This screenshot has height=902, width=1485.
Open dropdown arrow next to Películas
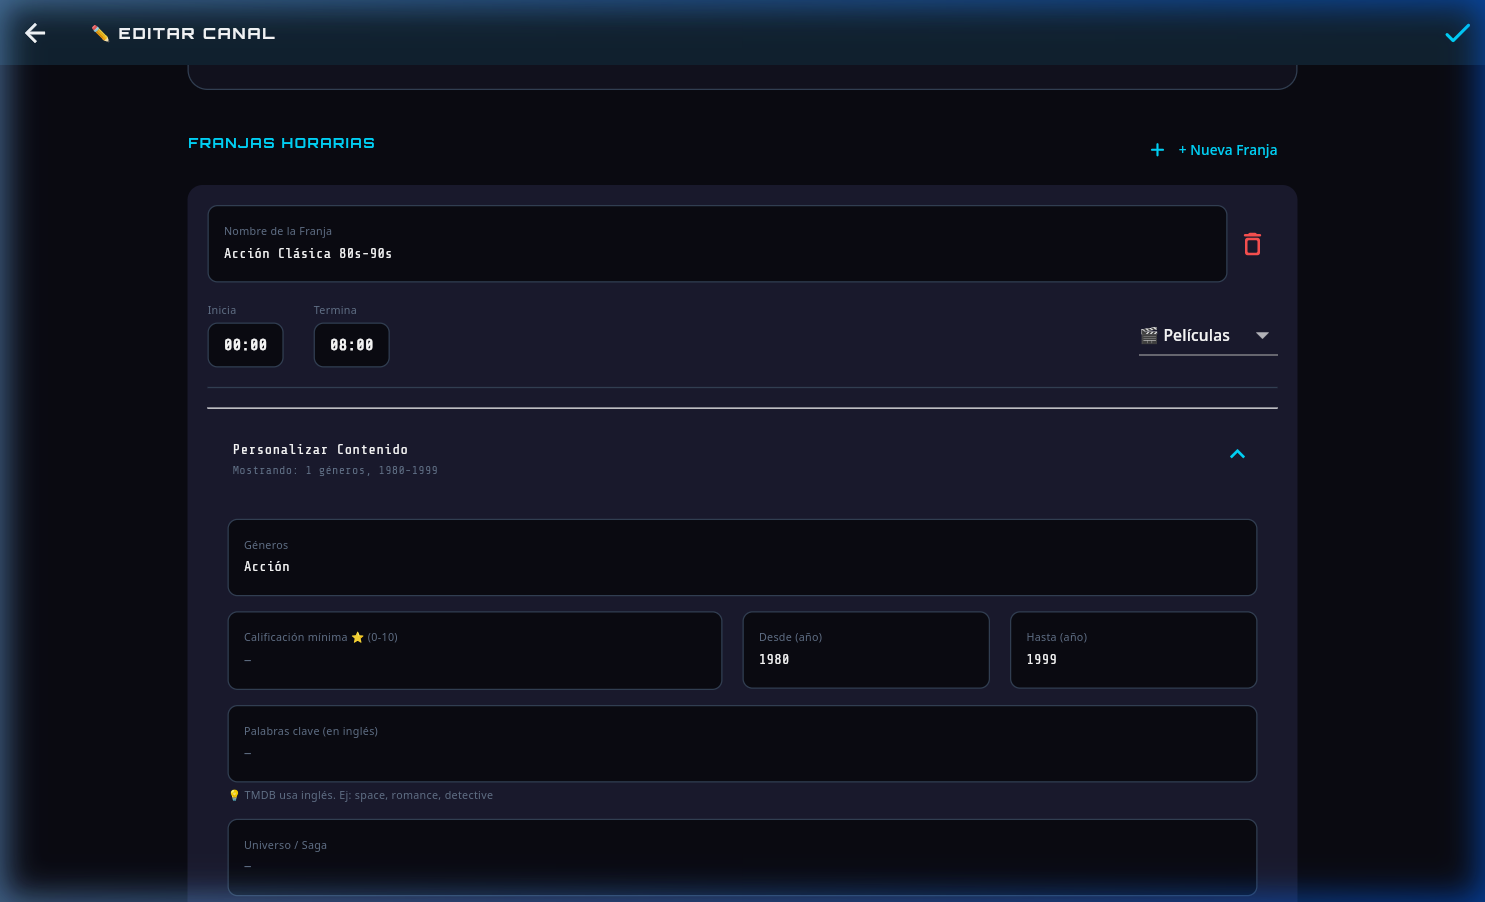tap(1262, 335)
